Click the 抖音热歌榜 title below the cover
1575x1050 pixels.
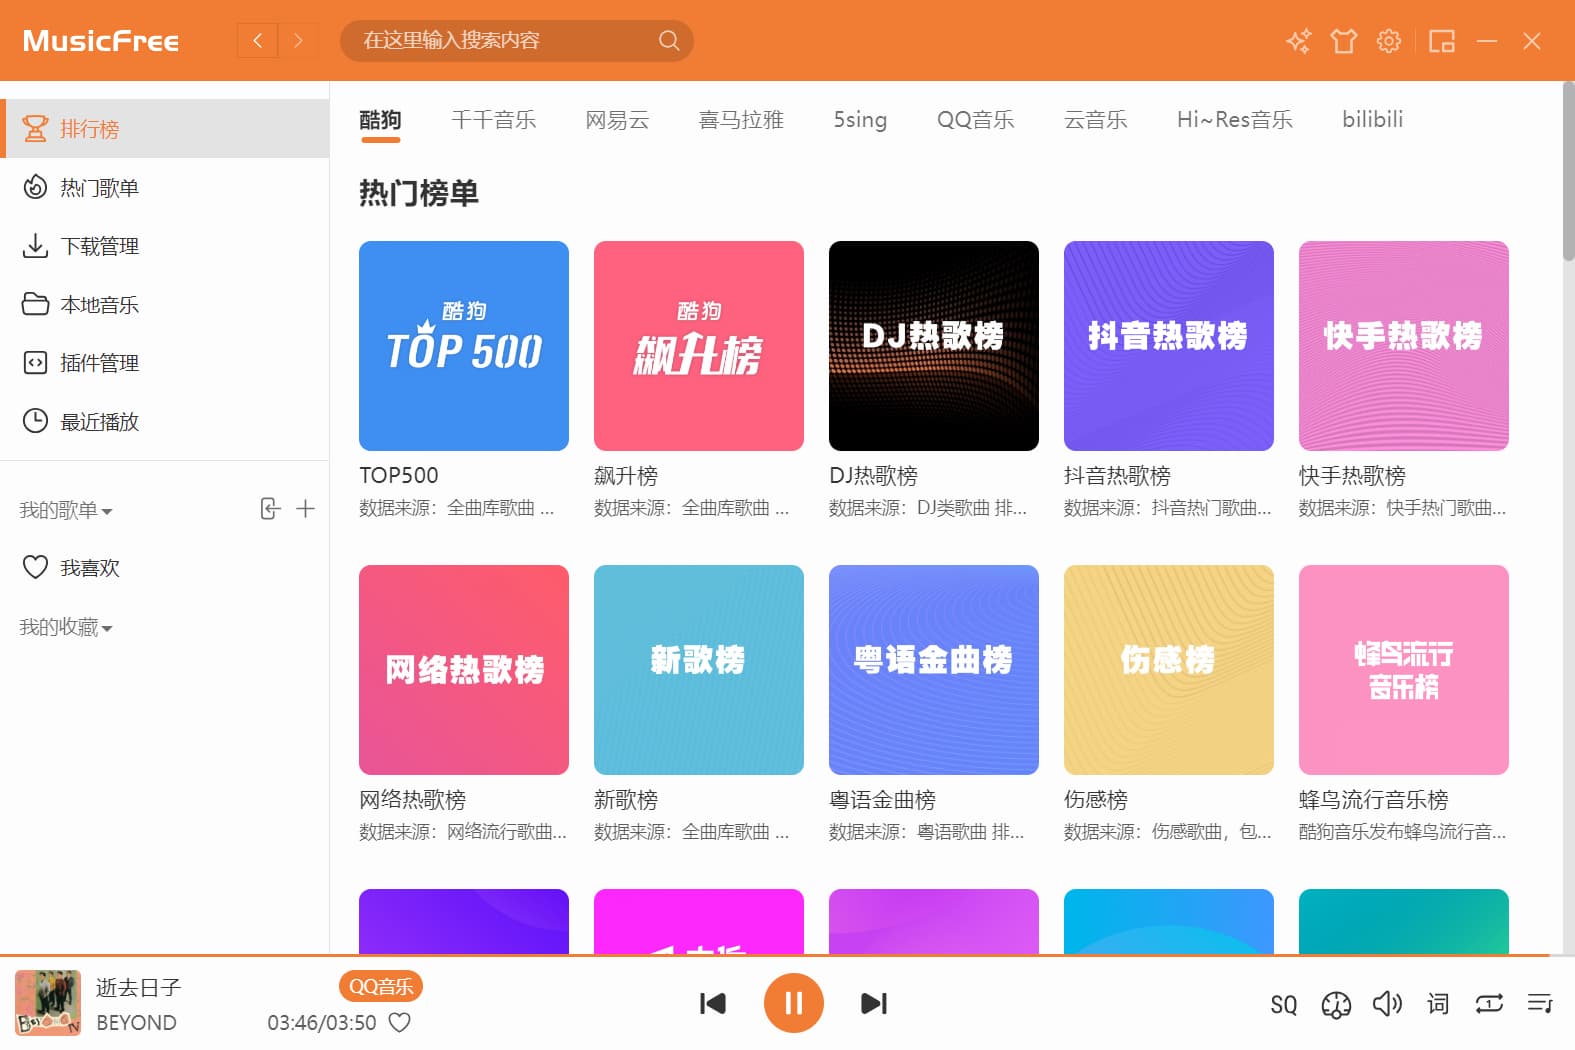(1117, 476)
